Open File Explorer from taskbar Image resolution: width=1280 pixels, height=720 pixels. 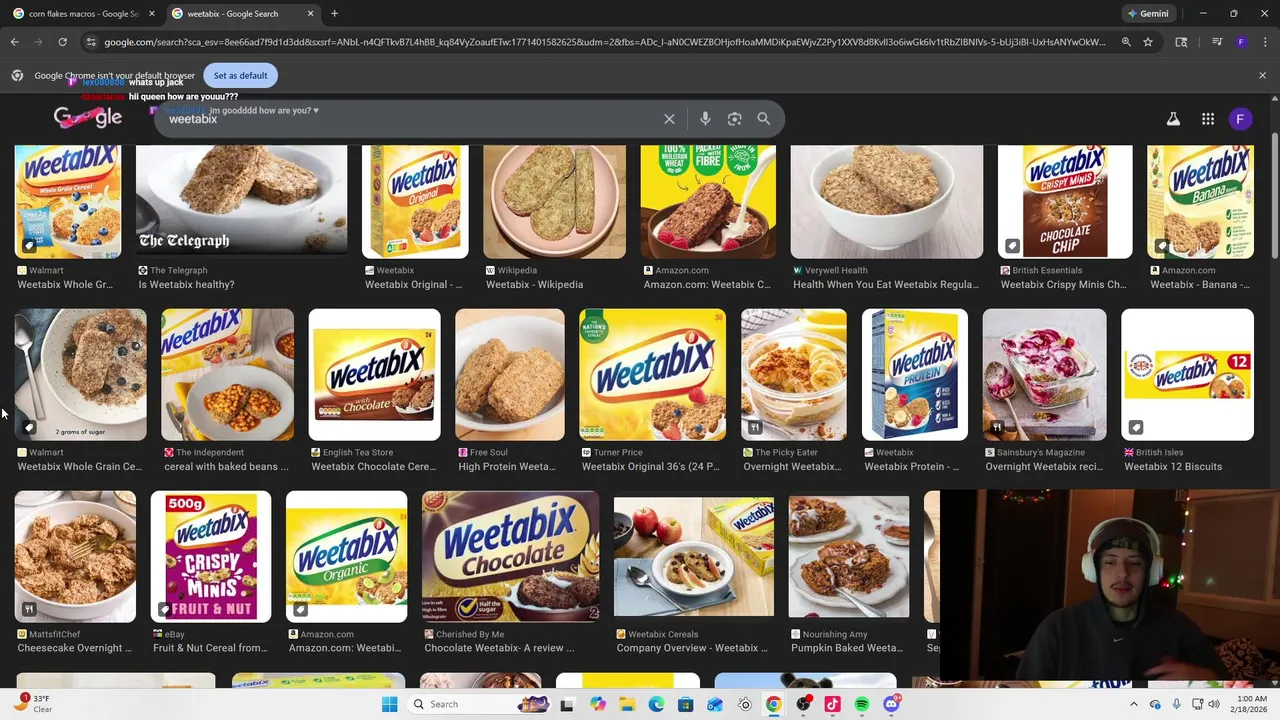click(x=627, y=704)
